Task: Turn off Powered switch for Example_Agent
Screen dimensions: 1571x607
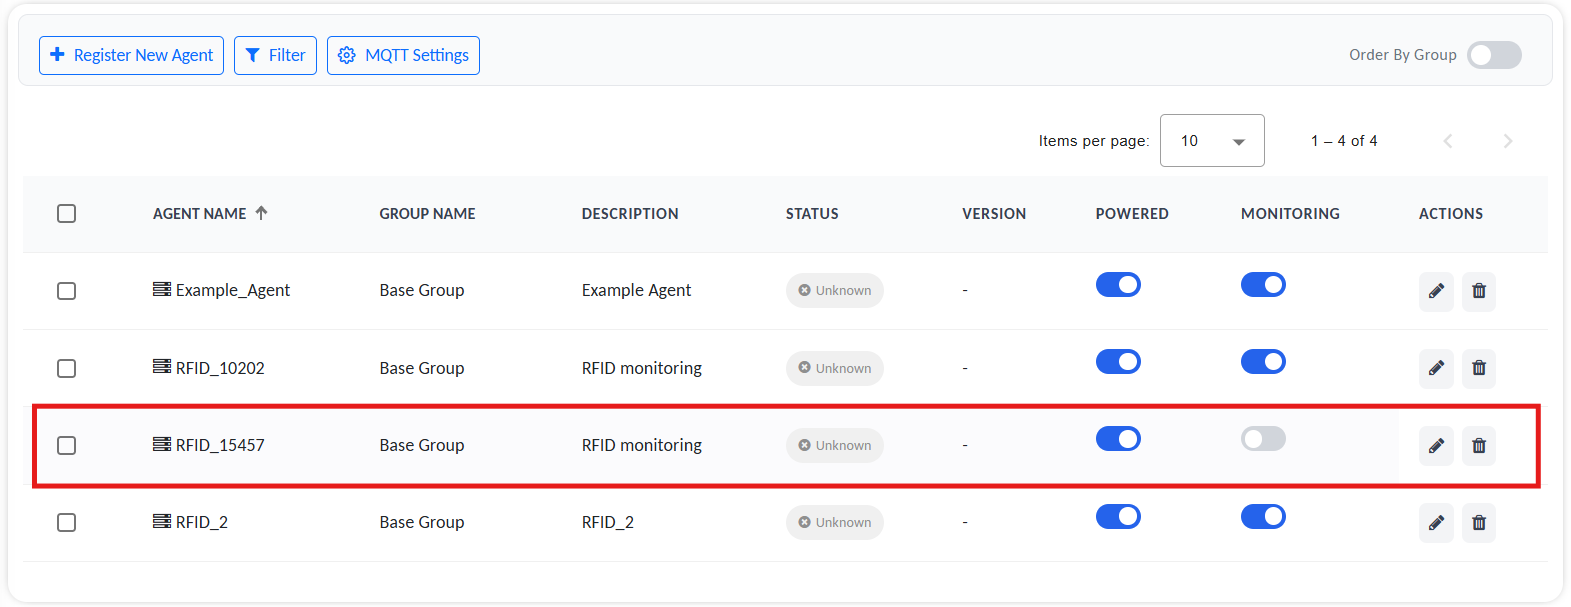Action: point(1118,285)
